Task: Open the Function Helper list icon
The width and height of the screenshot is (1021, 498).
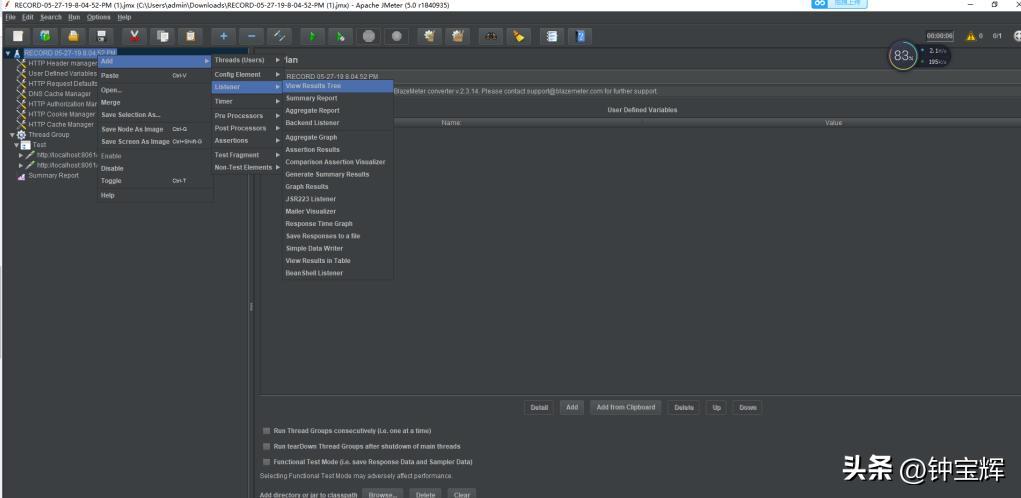Action: pyautogui.click(x=552, y=36)
